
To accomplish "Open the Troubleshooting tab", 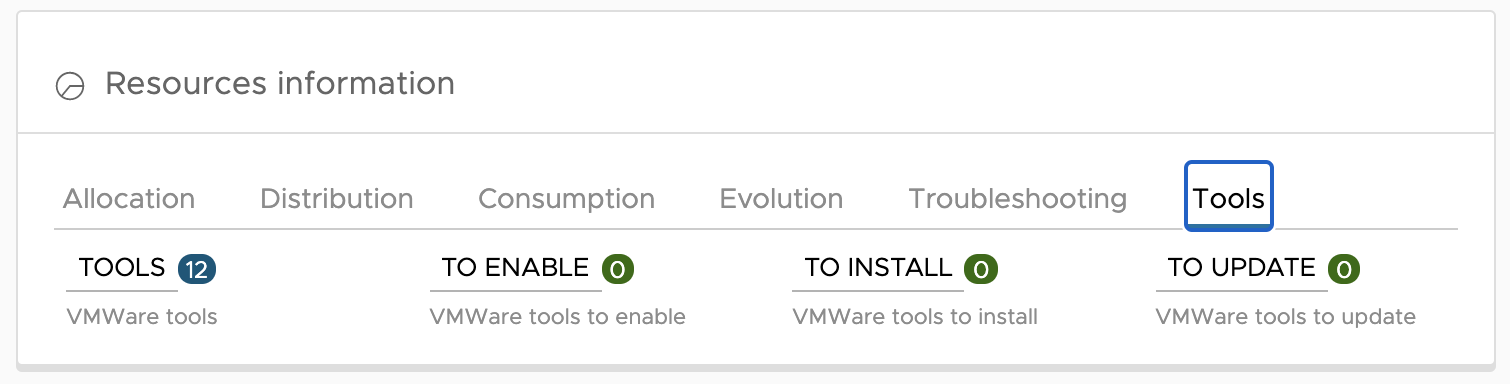I will 1017,198.
